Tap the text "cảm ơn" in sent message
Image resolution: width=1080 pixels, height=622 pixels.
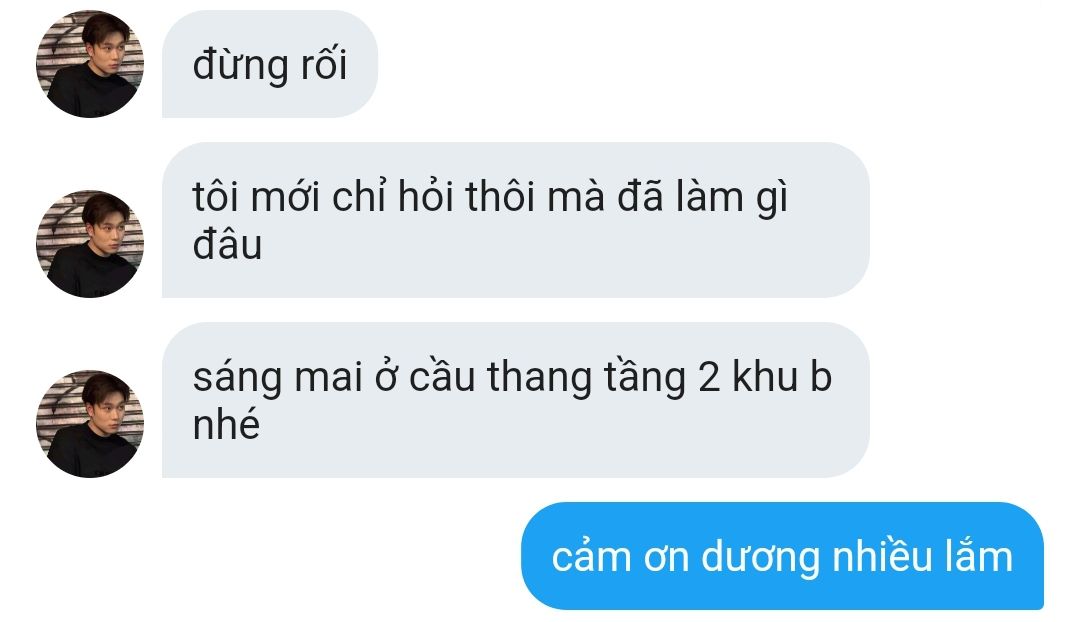coord(620,557)
